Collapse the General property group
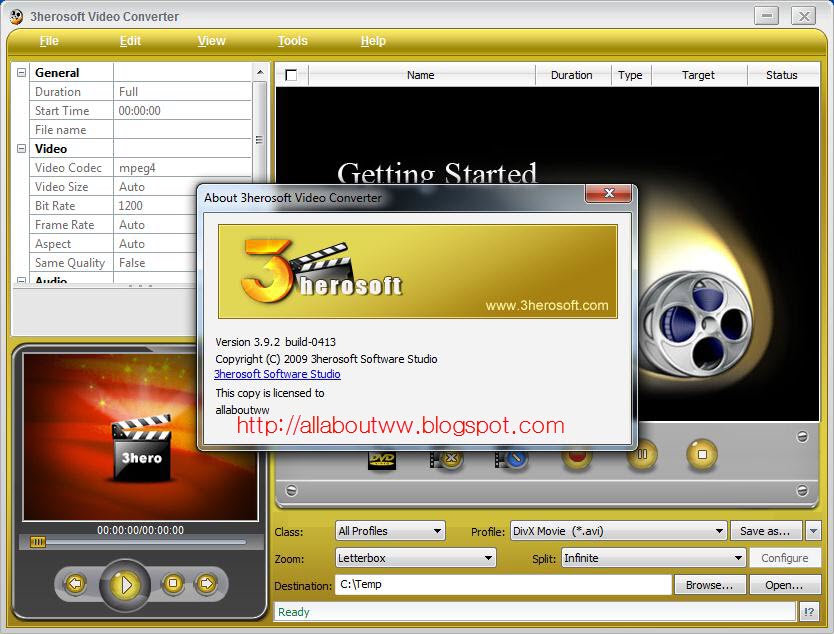This screenshot has height=634, width=834. (21, 72)
